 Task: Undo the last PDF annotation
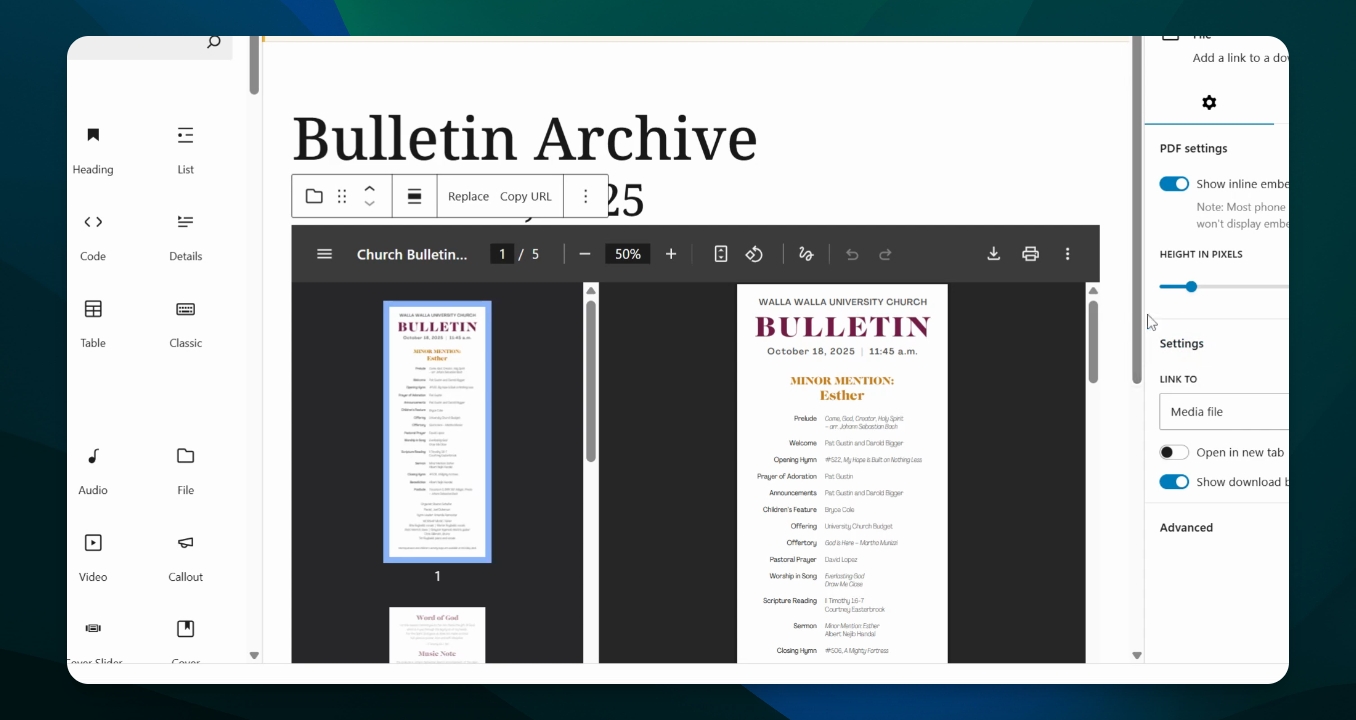tap(852, 254)
